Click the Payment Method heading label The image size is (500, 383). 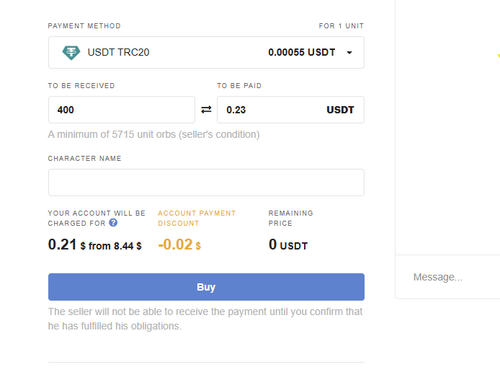click(x=84, y=26)
